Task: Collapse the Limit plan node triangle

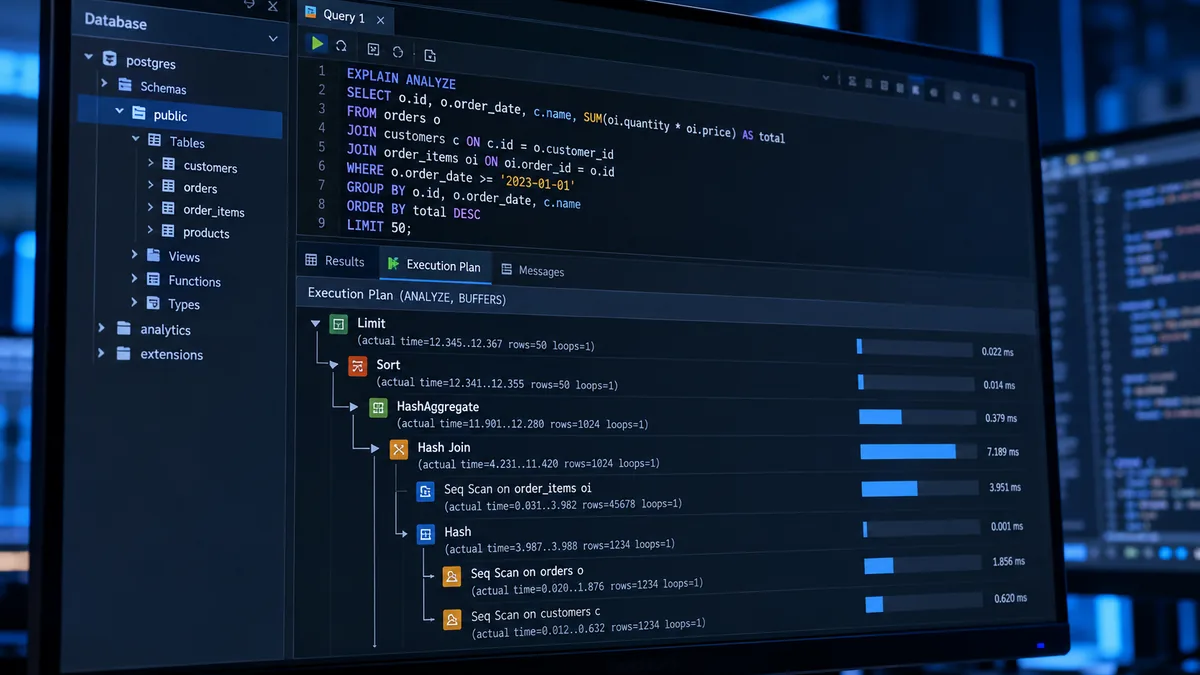Action: pos(316,323)
